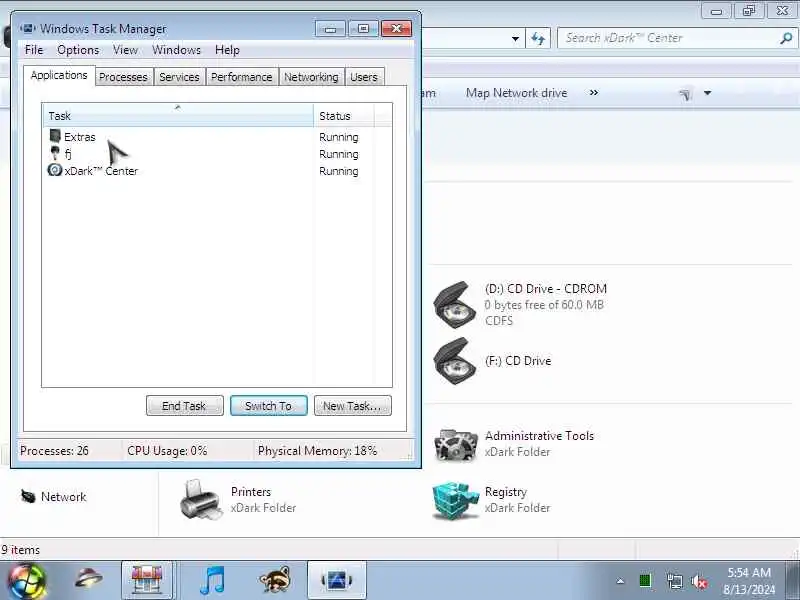This screenshot has width=800, height=600.
Task: Click the store-front taskbar icon
Action: [147, 580]
